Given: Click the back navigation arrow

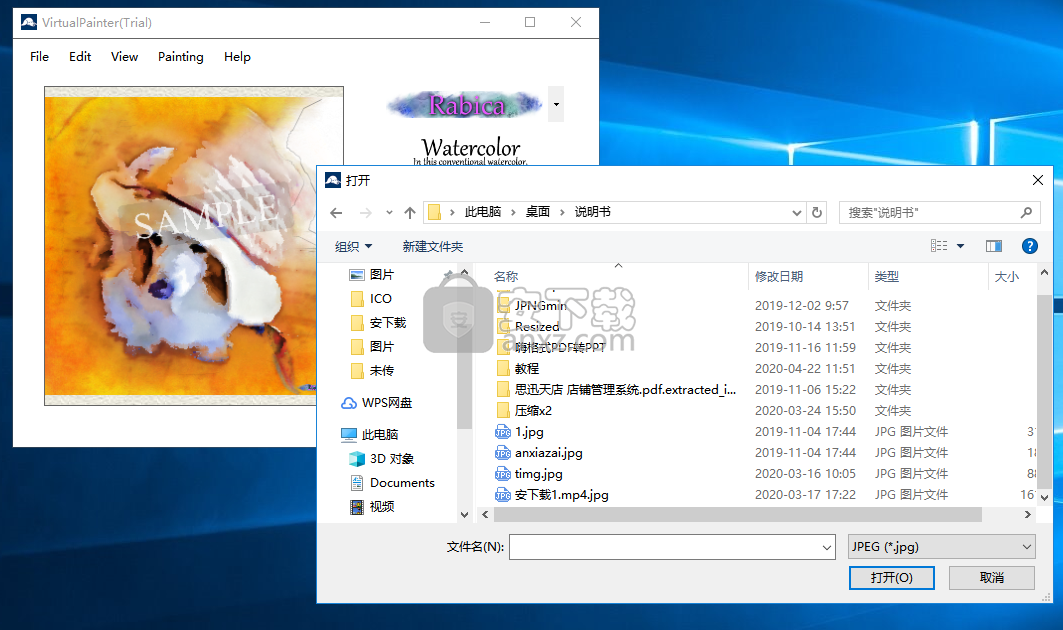Looking at the screenshot, I should (337, 212).
